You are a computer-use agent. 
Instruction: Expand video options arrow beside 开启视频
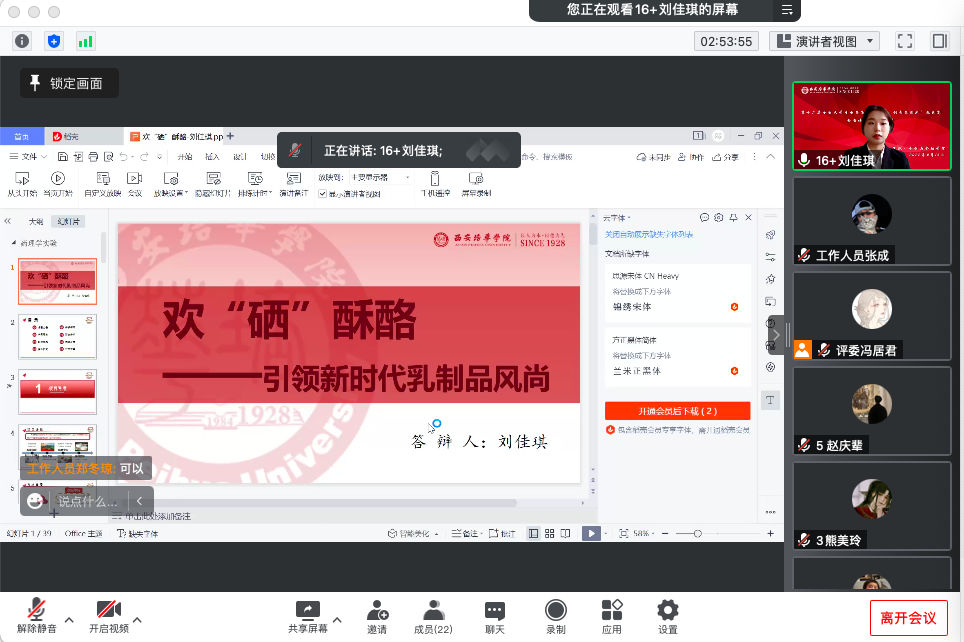[x=137, y=620]
